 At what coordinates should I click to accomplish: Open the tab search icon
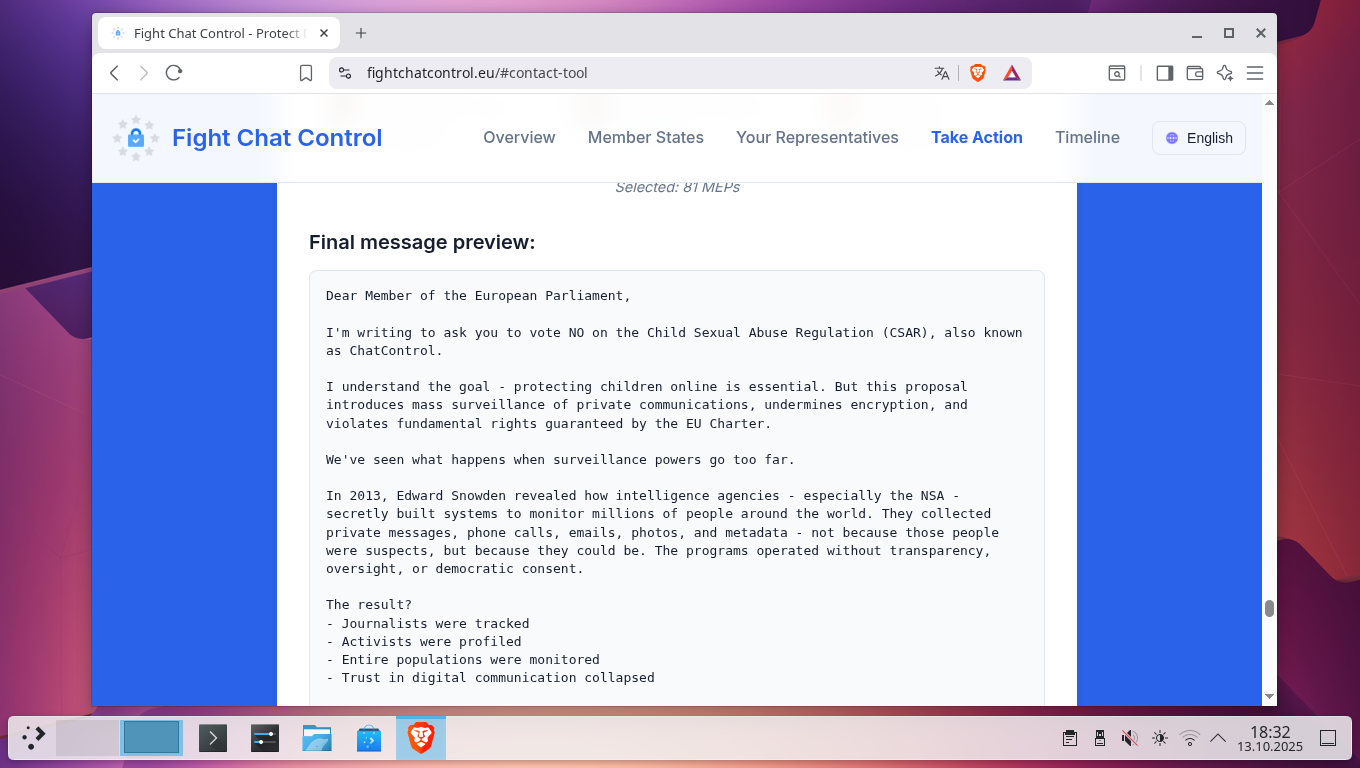pos(1116,73)
